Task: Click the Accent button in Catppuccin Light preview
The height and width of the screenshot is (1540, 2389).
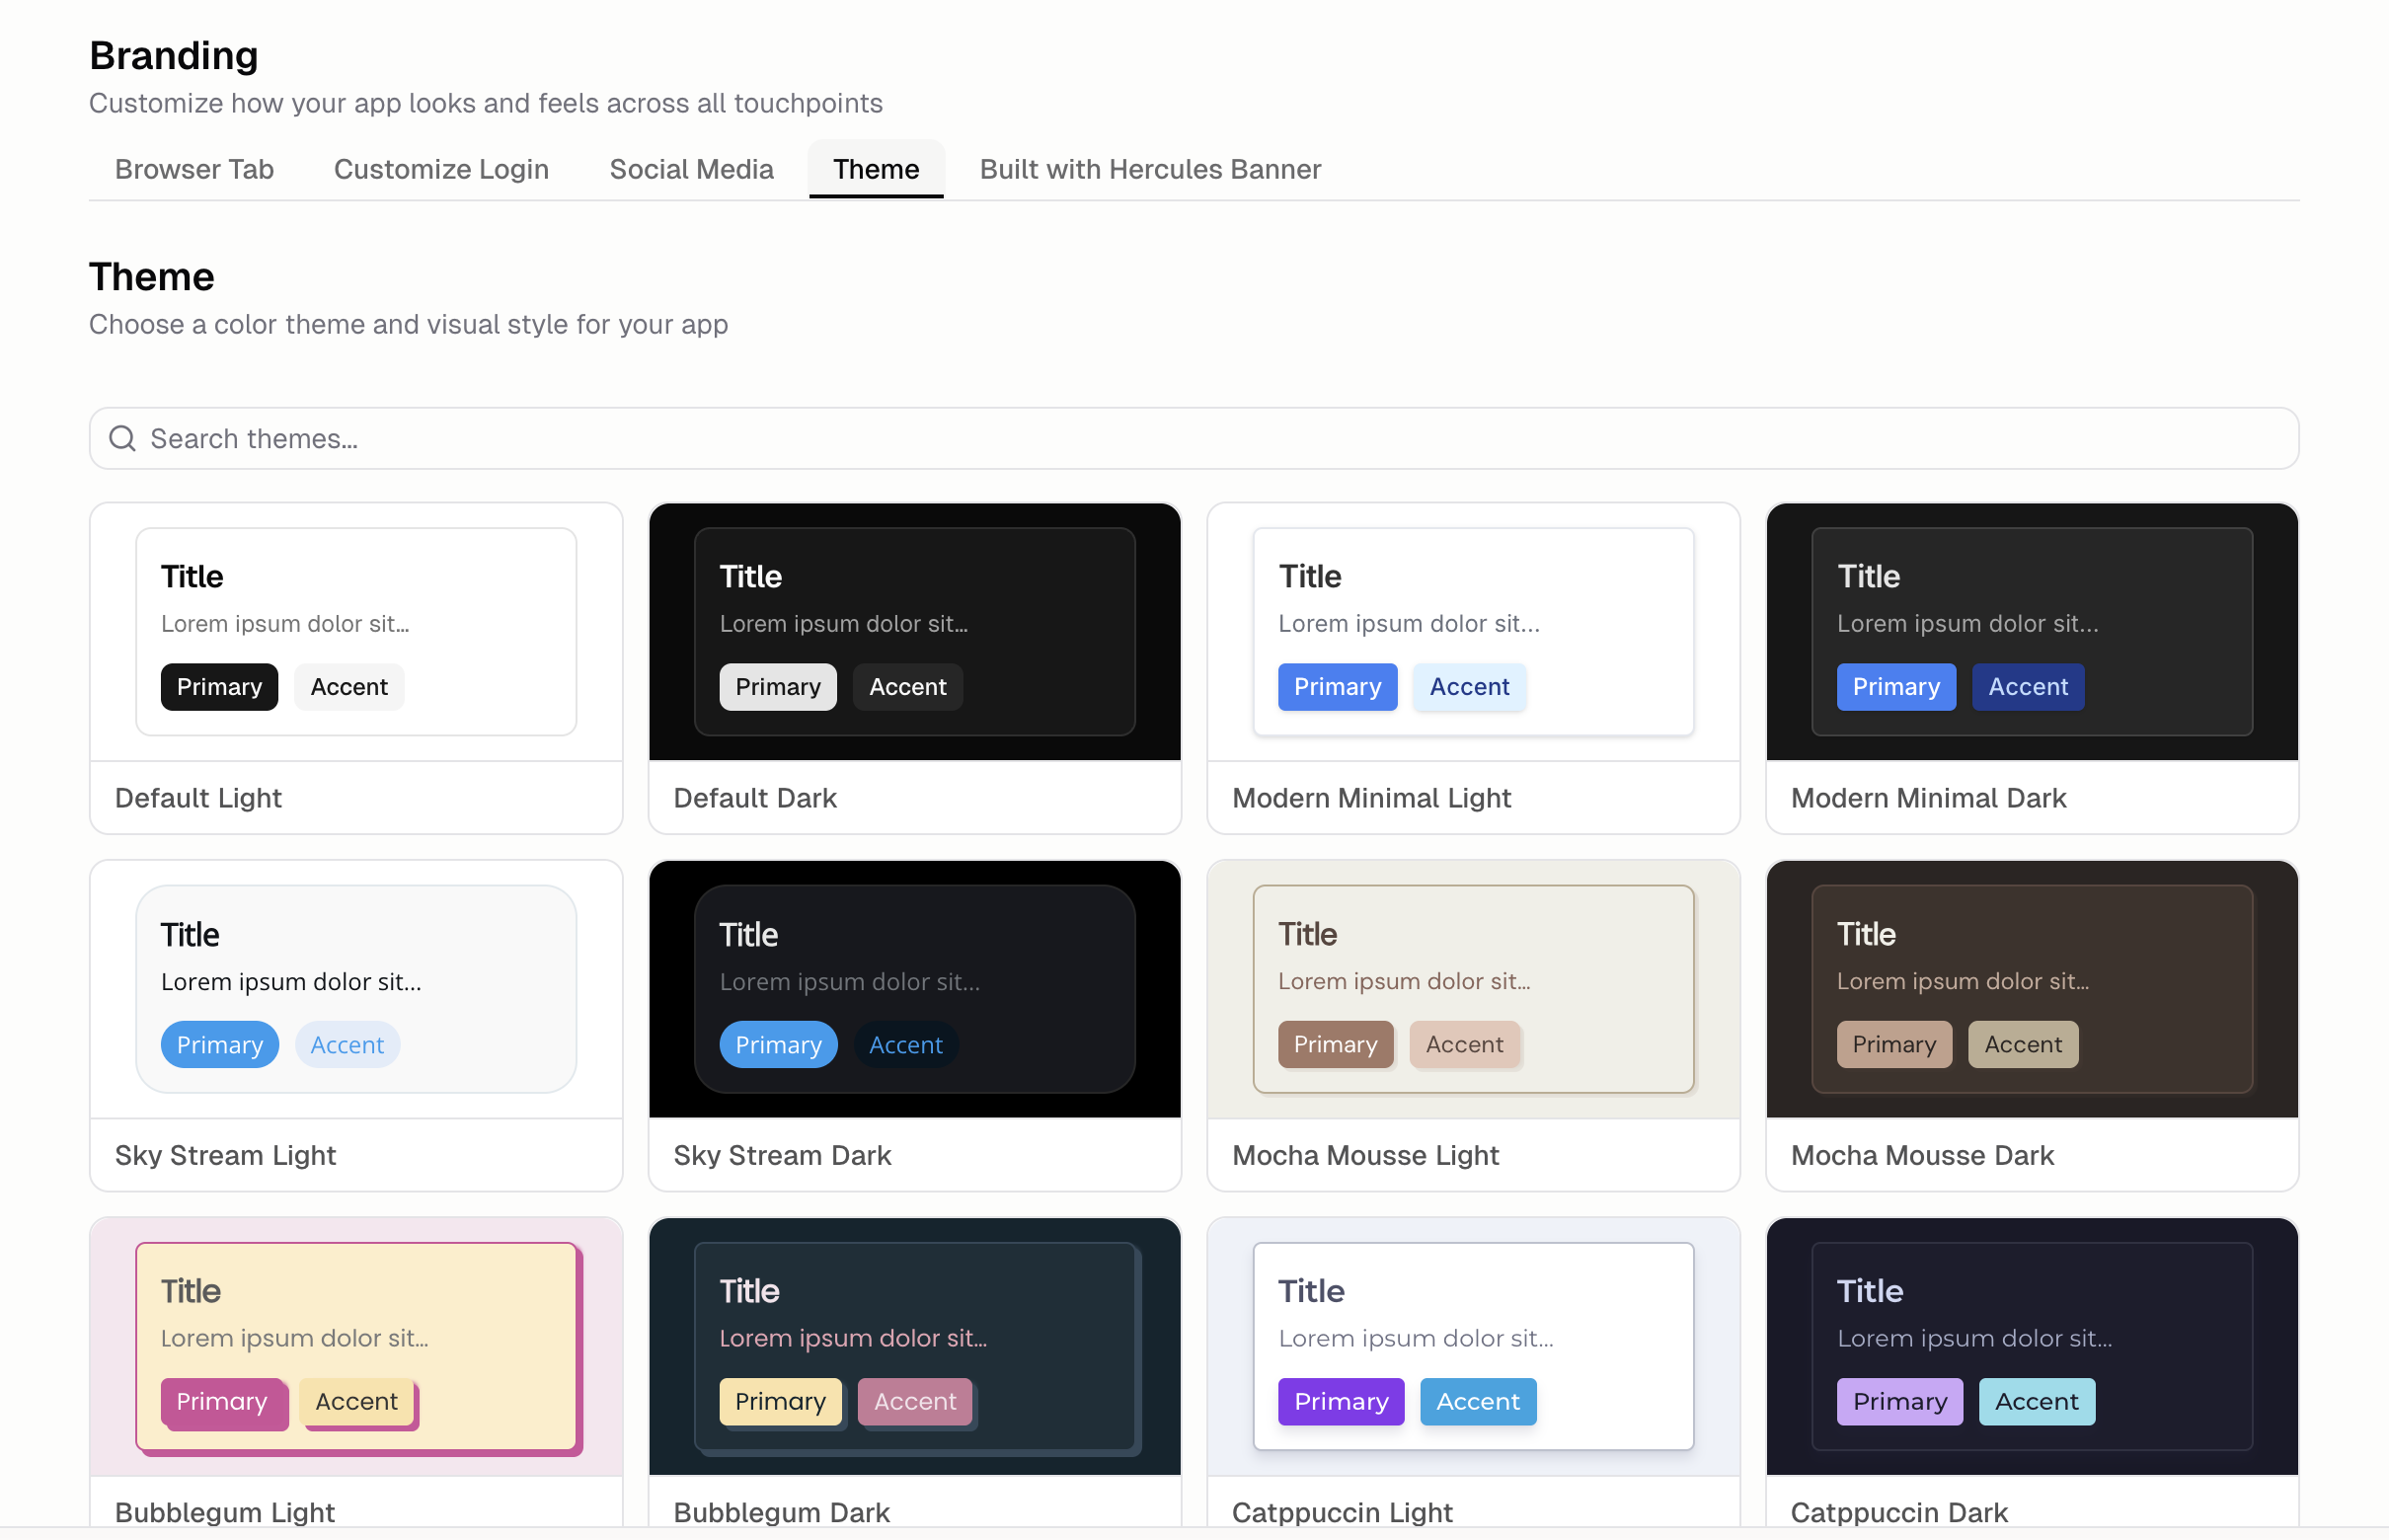Action: (x=1477, y=1401)
